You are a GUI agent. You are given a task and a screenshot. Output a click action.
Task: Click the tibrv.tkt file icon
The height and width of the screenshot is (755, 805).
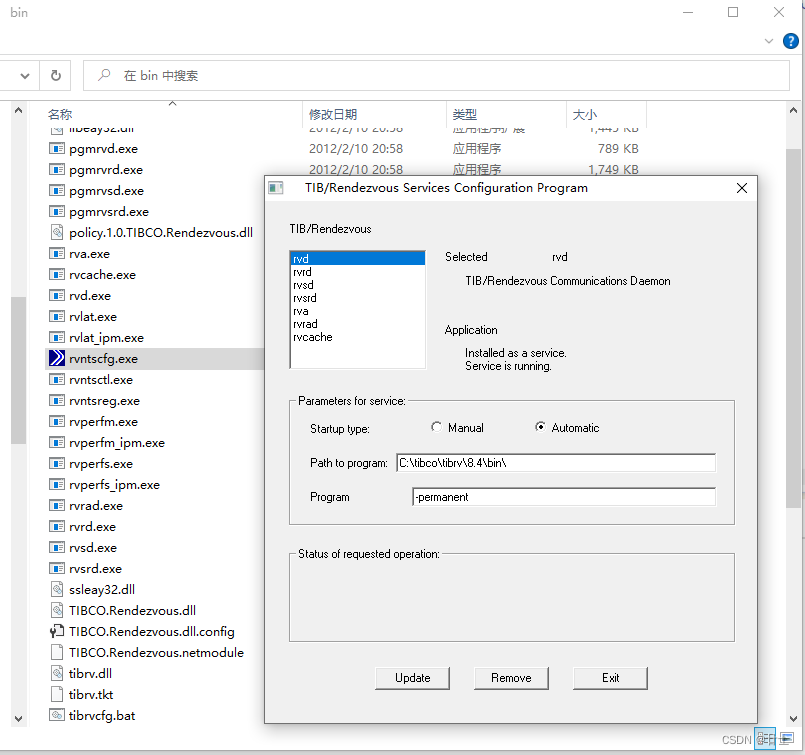click(56, 694)
